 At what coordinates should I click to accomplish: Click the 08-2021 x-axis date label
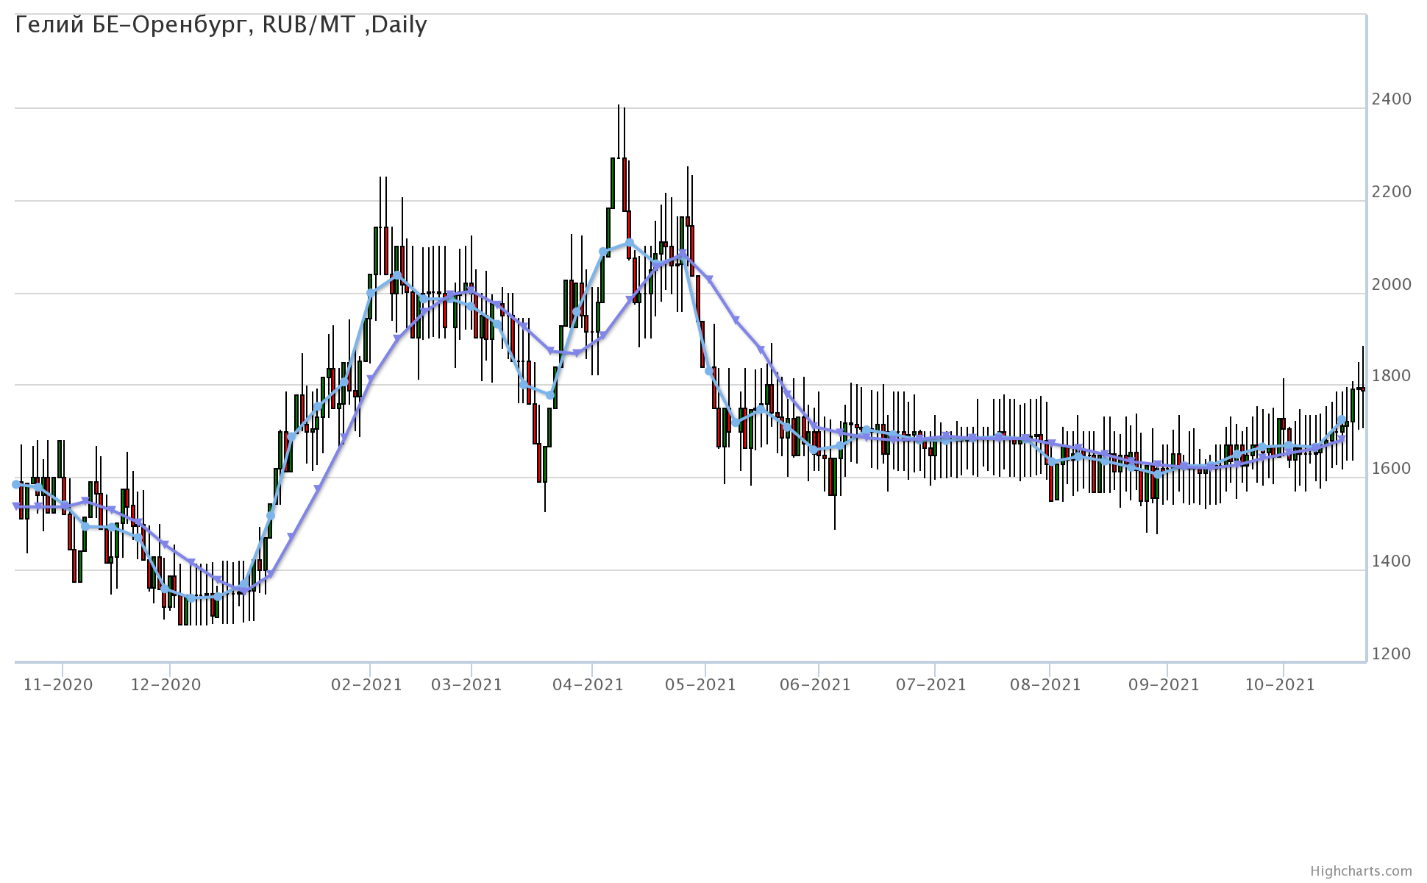(1046, 685)
